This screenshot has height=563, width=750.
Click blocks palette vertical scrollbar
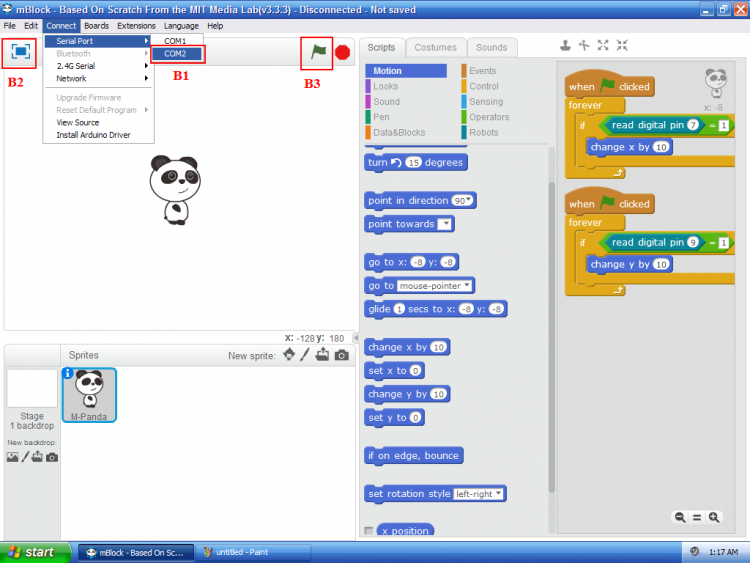[x=551, y=337]
